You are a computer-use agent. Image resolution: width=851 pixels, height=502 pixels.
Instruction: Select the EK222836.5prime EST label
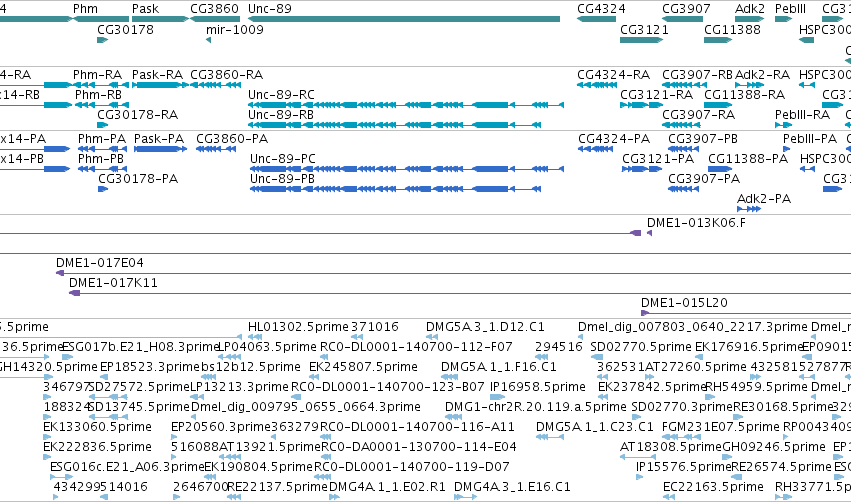[x=97, y=447]
